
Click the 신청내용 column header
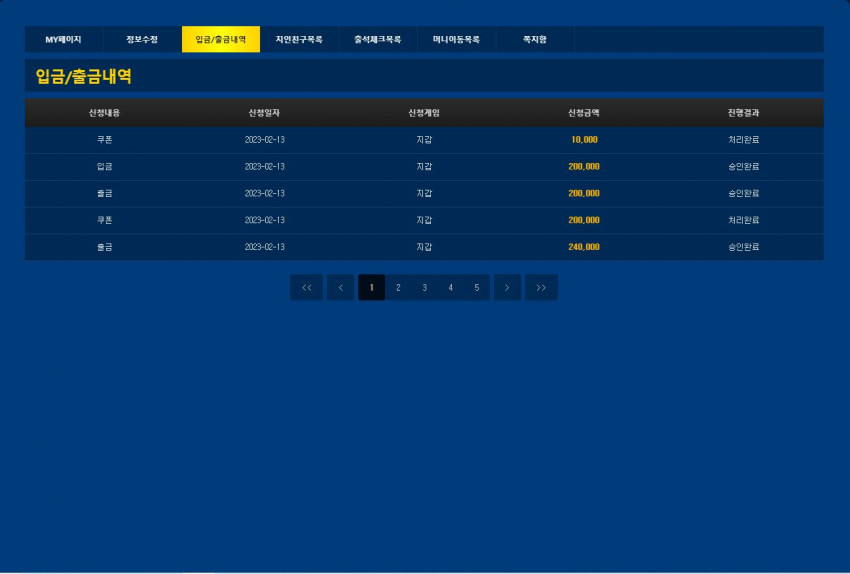pyautogui.click(x=105, y=113)
